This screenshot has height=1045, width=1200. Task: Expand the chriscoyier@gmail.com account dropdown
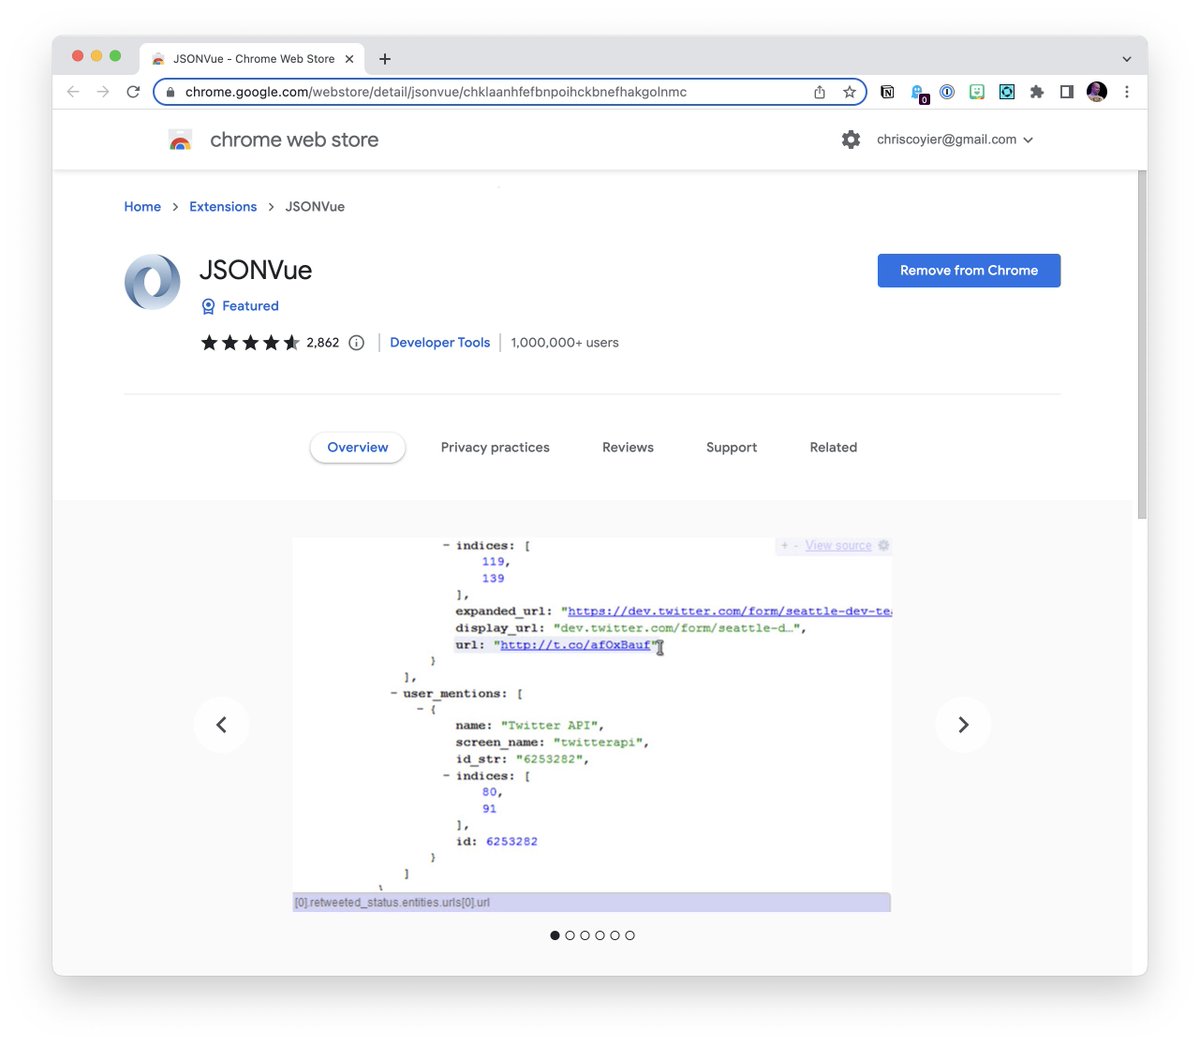click(955, 140)
